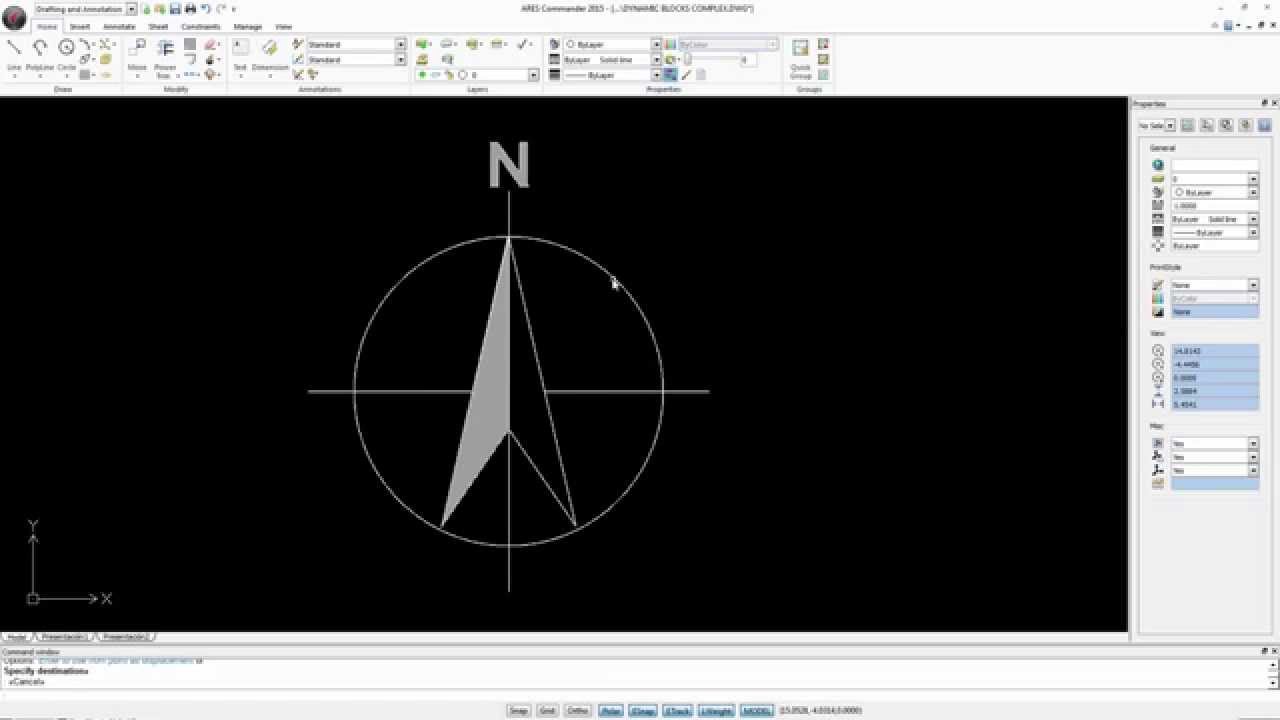The width and height of the screenshot is (1280, 720).
Task: Click the Save icon in quick access toolbar
Action: click(175, 9)
